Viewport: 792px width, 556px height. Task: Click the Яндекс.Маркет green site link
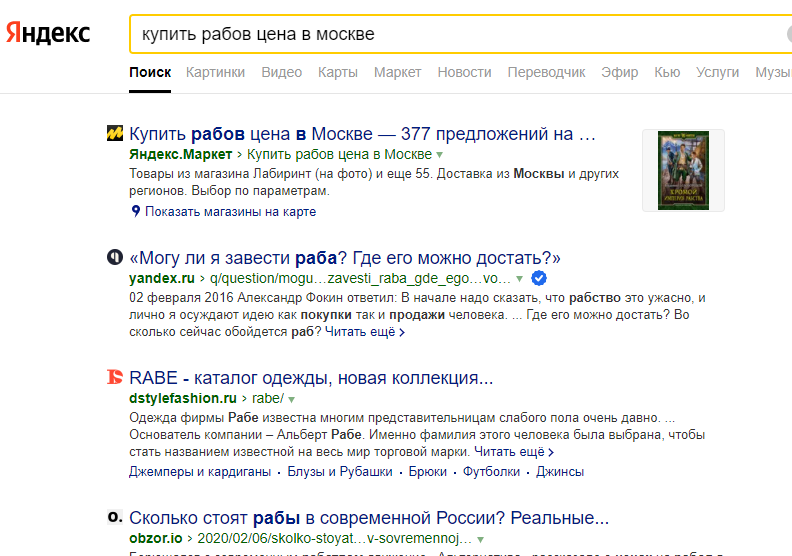click(180, 154)
